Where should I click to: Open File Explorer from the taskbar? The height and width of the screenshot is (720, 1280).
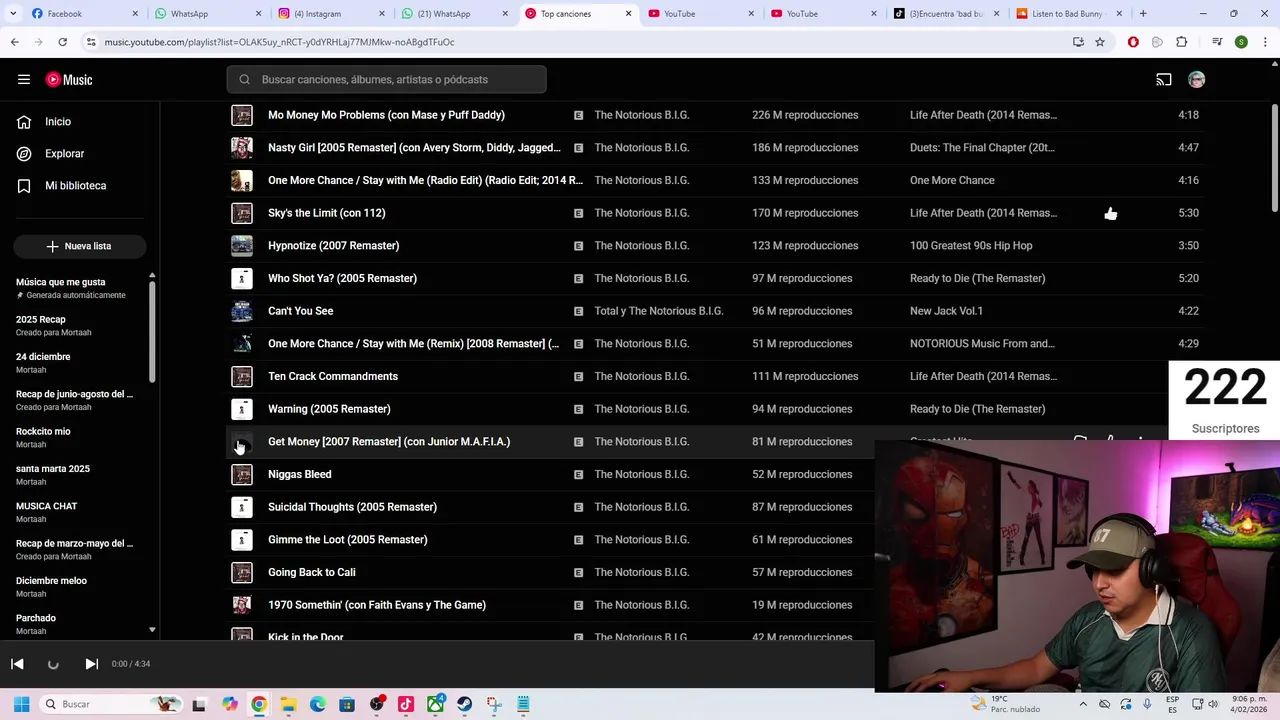tap(288, 704)
